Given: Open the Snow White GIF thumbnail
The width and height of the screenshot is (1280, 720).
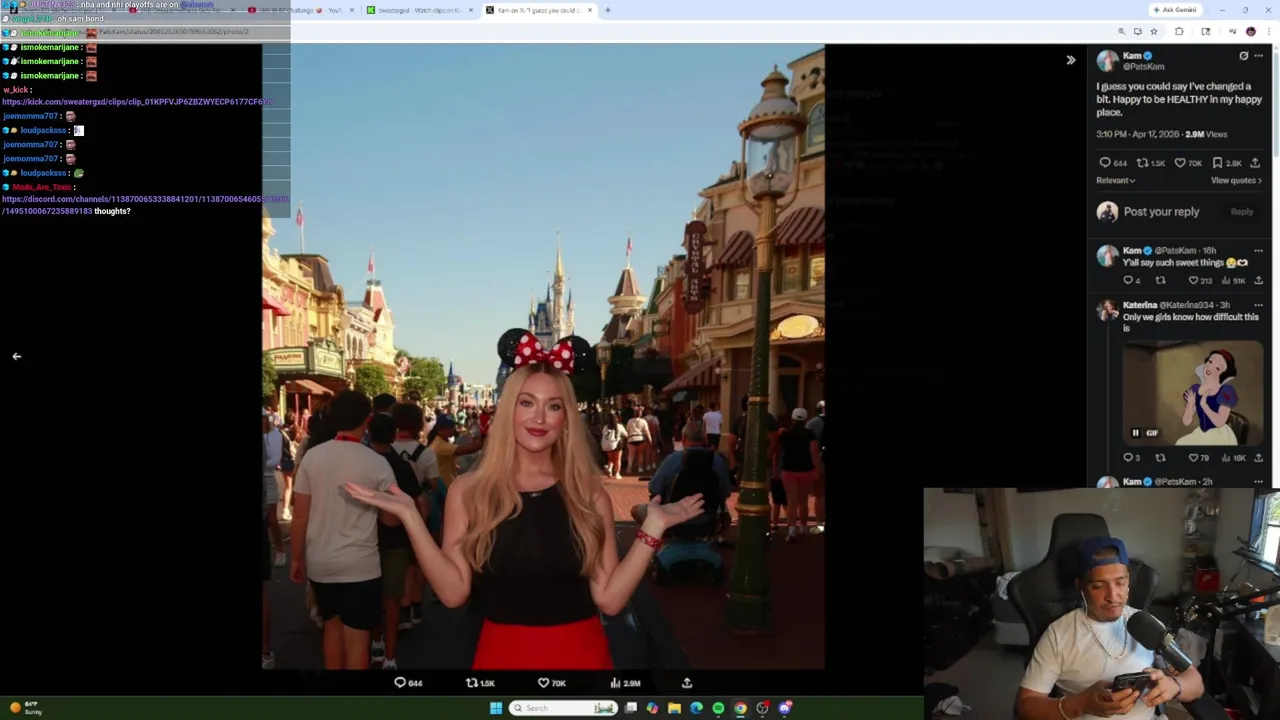Looking at the screenshot, I should point(1192,393).
